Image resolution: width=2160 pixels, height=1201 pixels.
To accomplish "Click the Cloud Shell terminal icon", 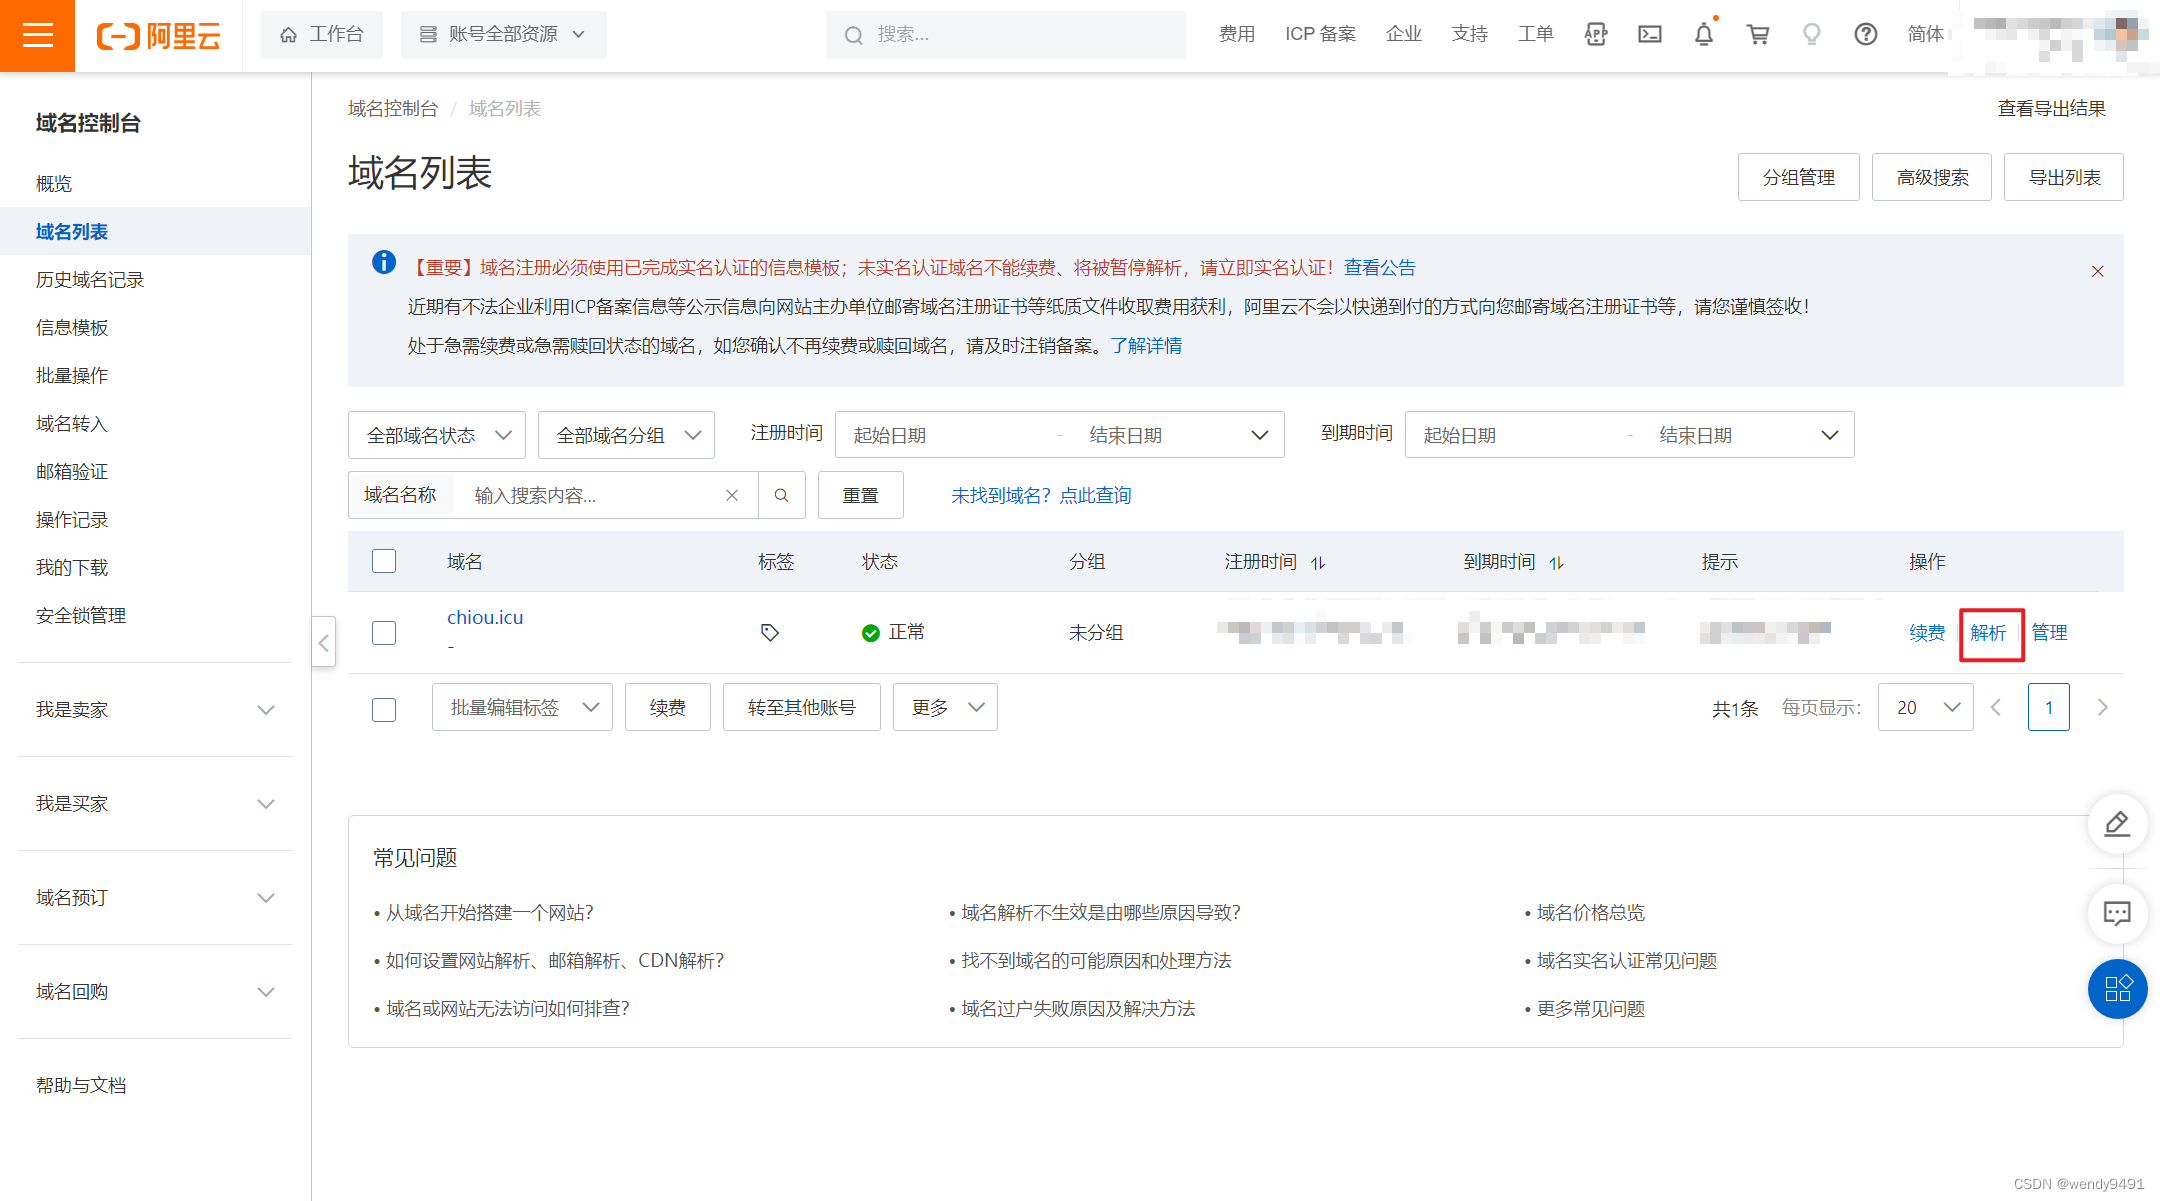I will pos(1650,35).
